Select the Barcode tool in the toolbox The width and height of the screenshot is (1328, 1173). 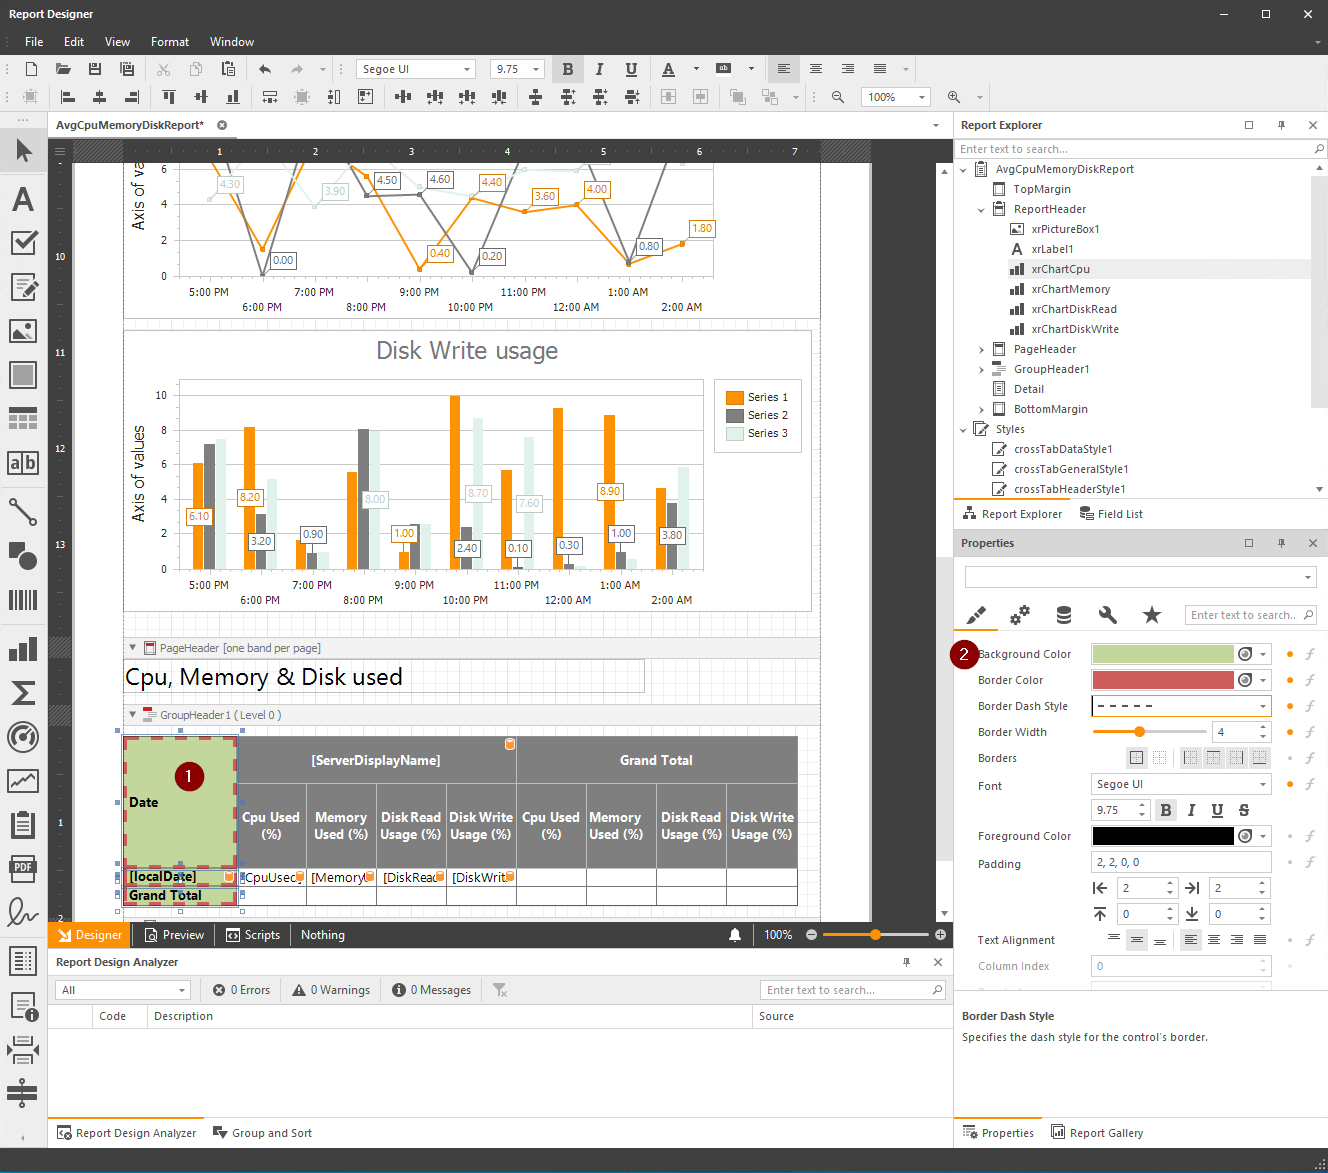pyautogui.click(x=23, y=599)
